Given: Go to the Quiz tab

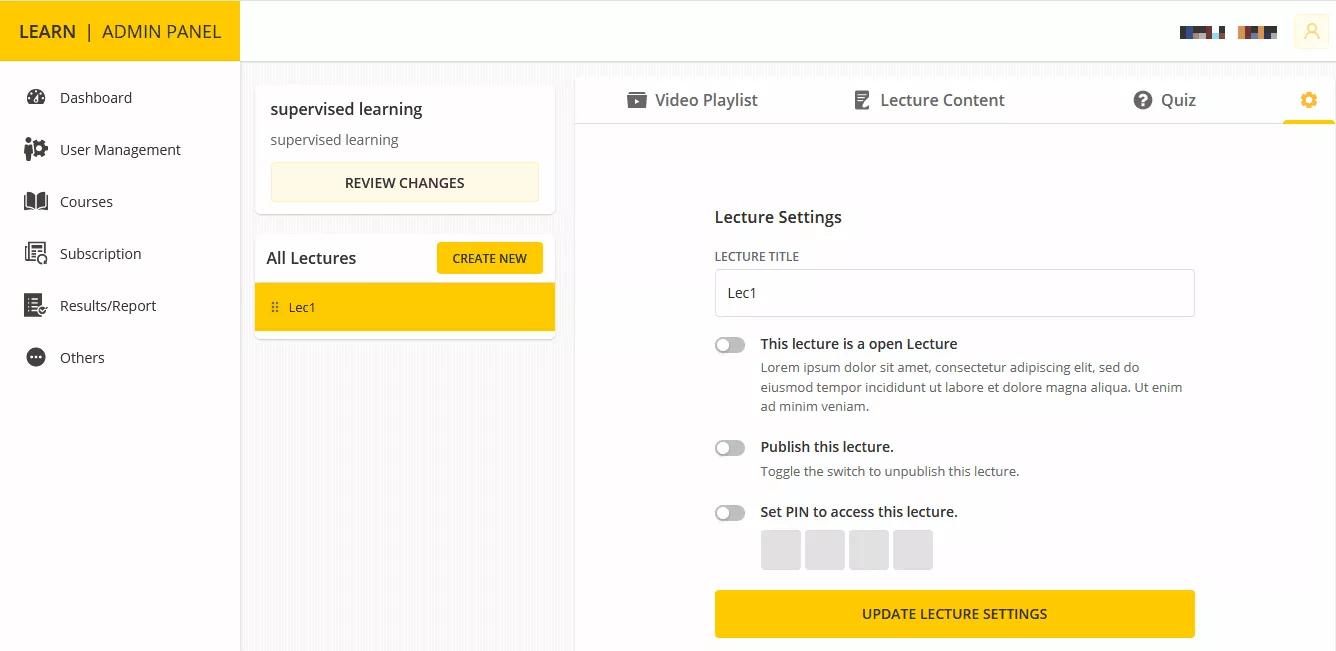Looking at the screenshot, I should [x=1164, y=100].
